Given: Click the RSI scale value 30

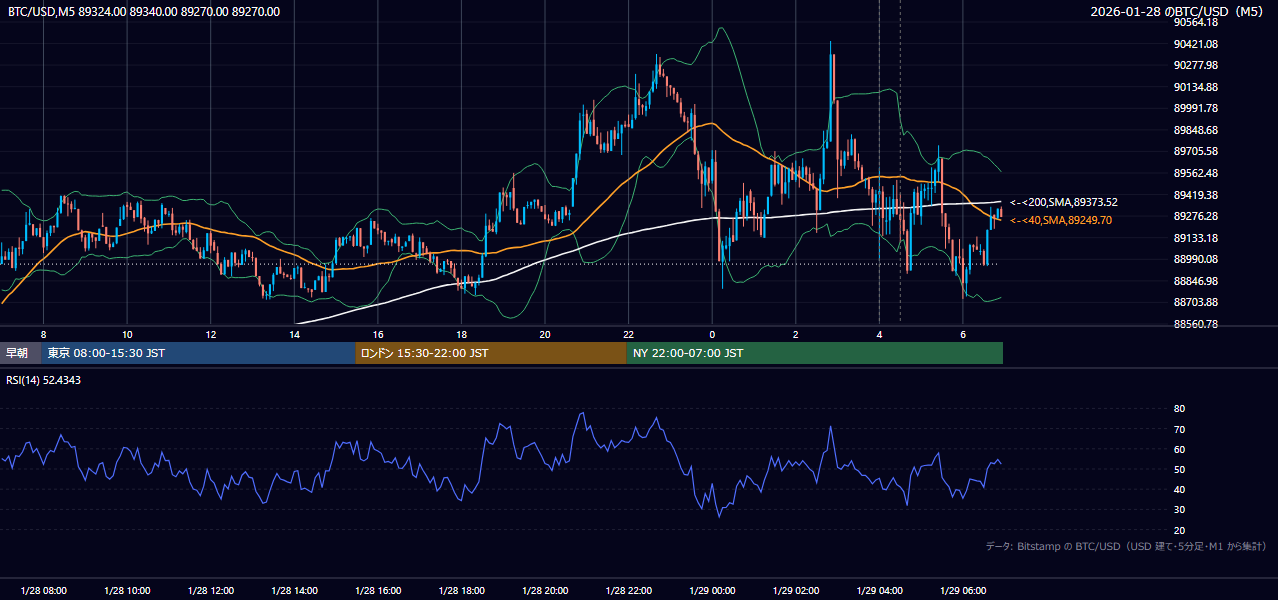Looking at the screenshot, I should tap(1179, 510).
